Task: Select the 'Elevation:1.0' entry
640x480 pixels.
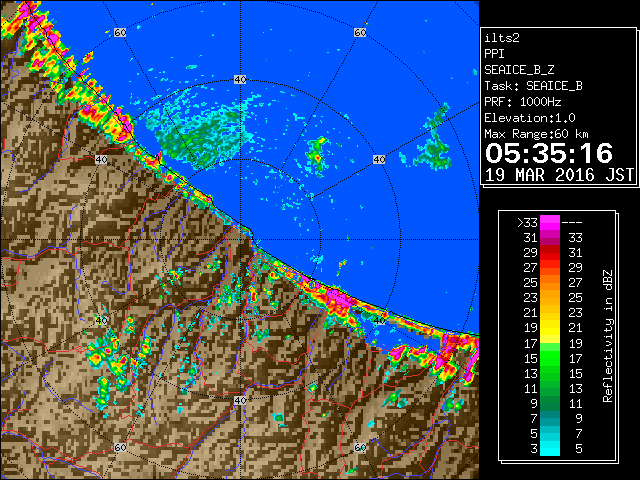Action: [x=530, y=118]
